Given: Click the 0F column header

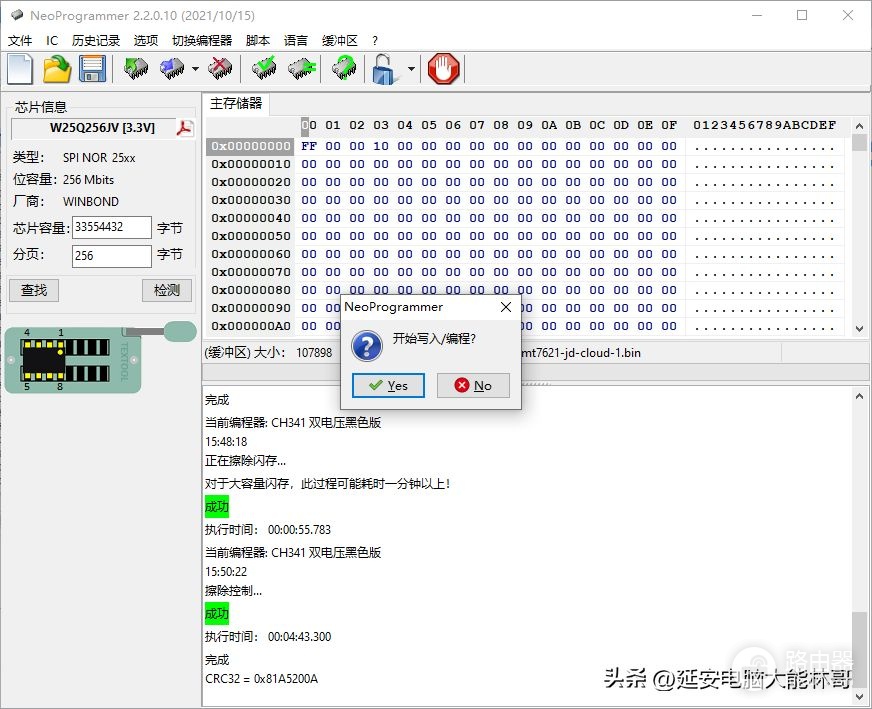Looking at the screenshot, I should pos(669,126).
